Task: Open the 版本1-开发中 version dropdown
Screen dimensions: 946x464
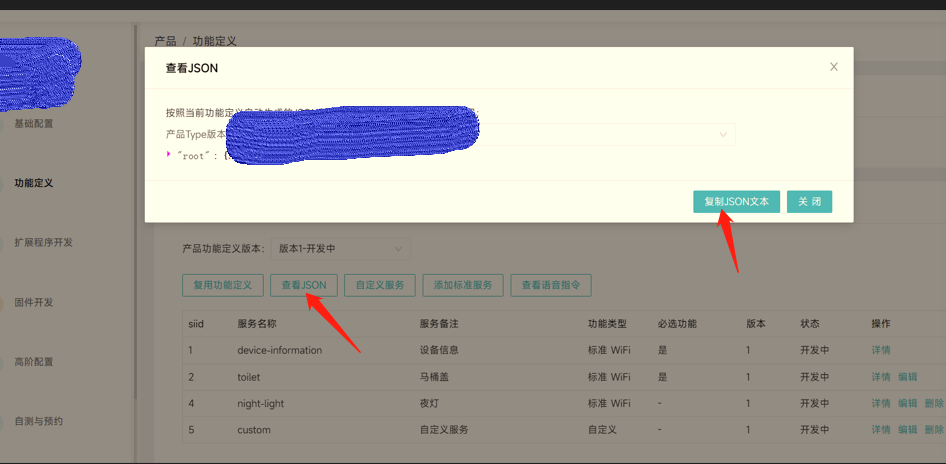Action: point(340,248)
